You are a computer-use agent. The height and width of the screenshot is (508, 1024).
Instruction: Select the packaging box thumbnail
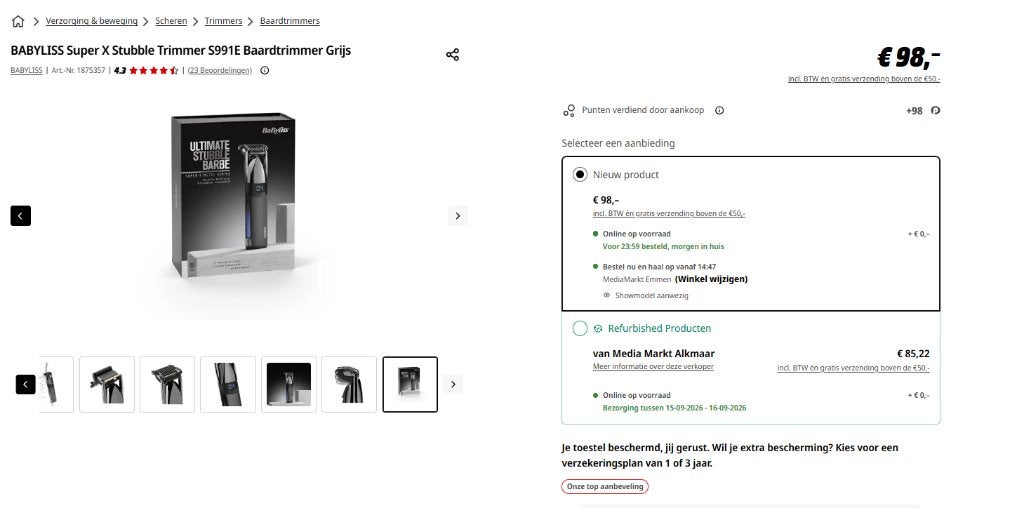(x=410, y=385)
